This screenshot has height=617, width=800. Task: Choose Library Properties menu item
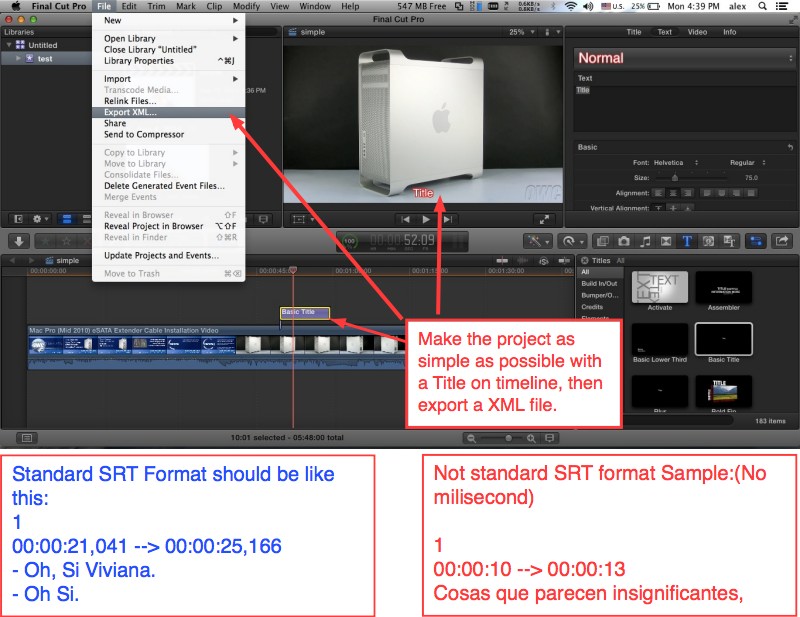coord(168,61)
